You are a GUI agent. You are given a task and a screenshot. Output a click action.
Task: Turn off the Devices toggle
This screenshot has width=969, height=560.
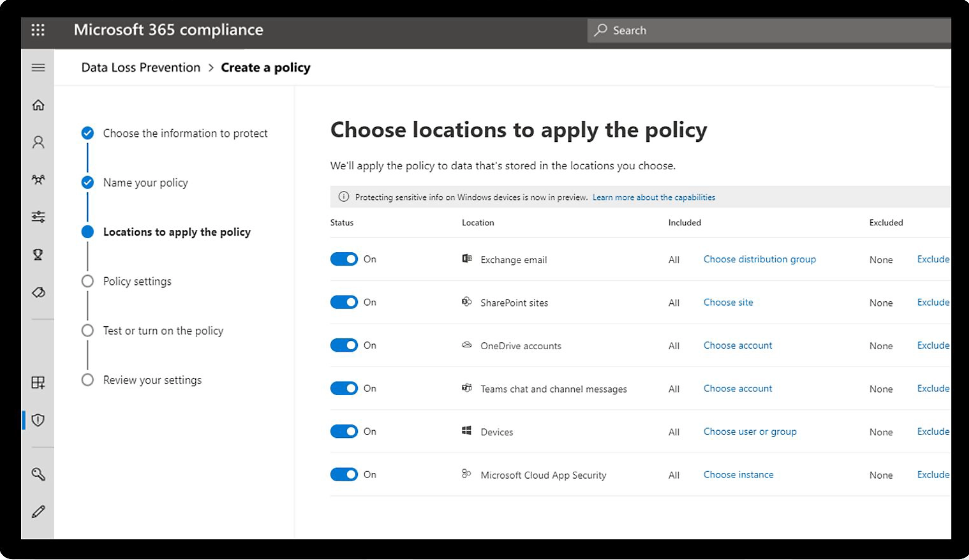pos(344,431)
